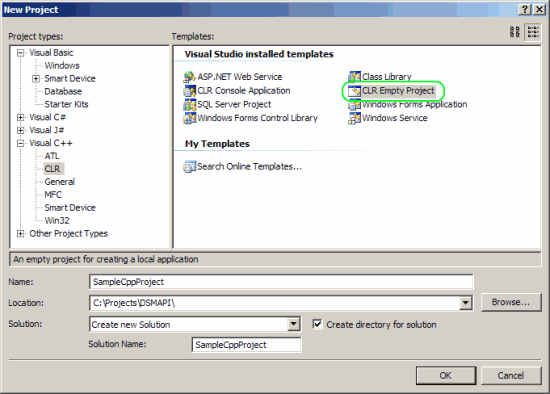
Task: Expand the Visual J# node
Action: click(21, 130)
